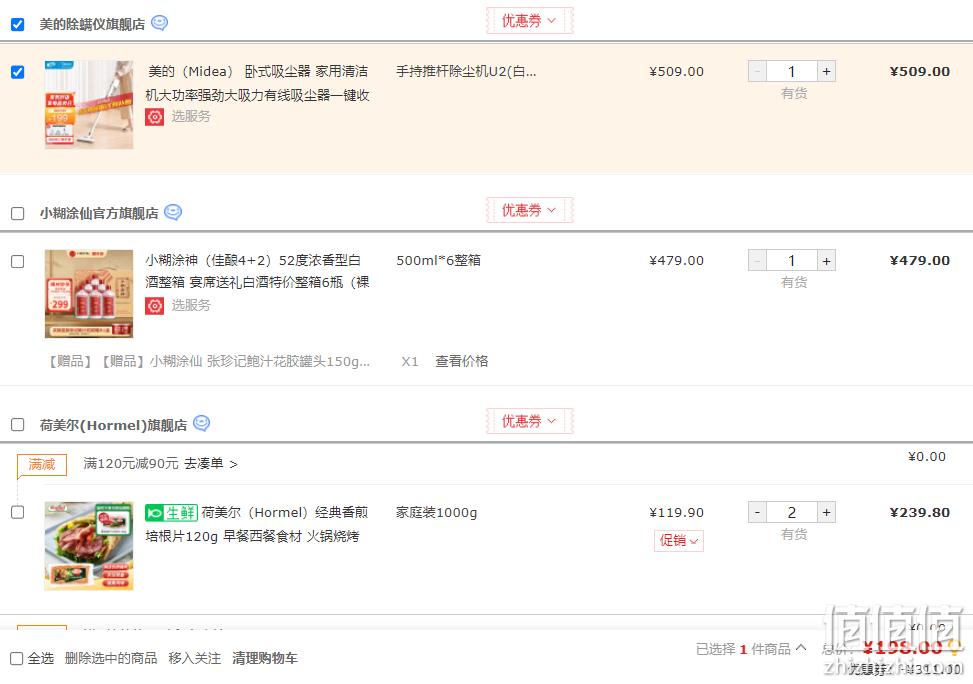
Task: Click the 500ml*6整箱 specification text
Action: [x=439, y=261]
